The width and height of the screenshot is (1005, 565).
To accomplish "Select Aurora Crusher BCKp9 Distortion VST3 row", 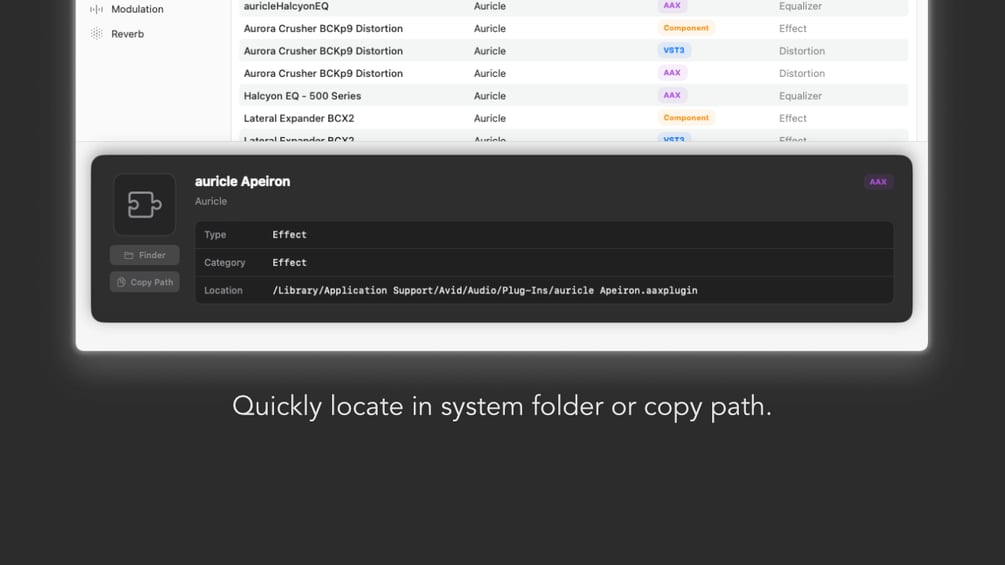I will [574, 51].
